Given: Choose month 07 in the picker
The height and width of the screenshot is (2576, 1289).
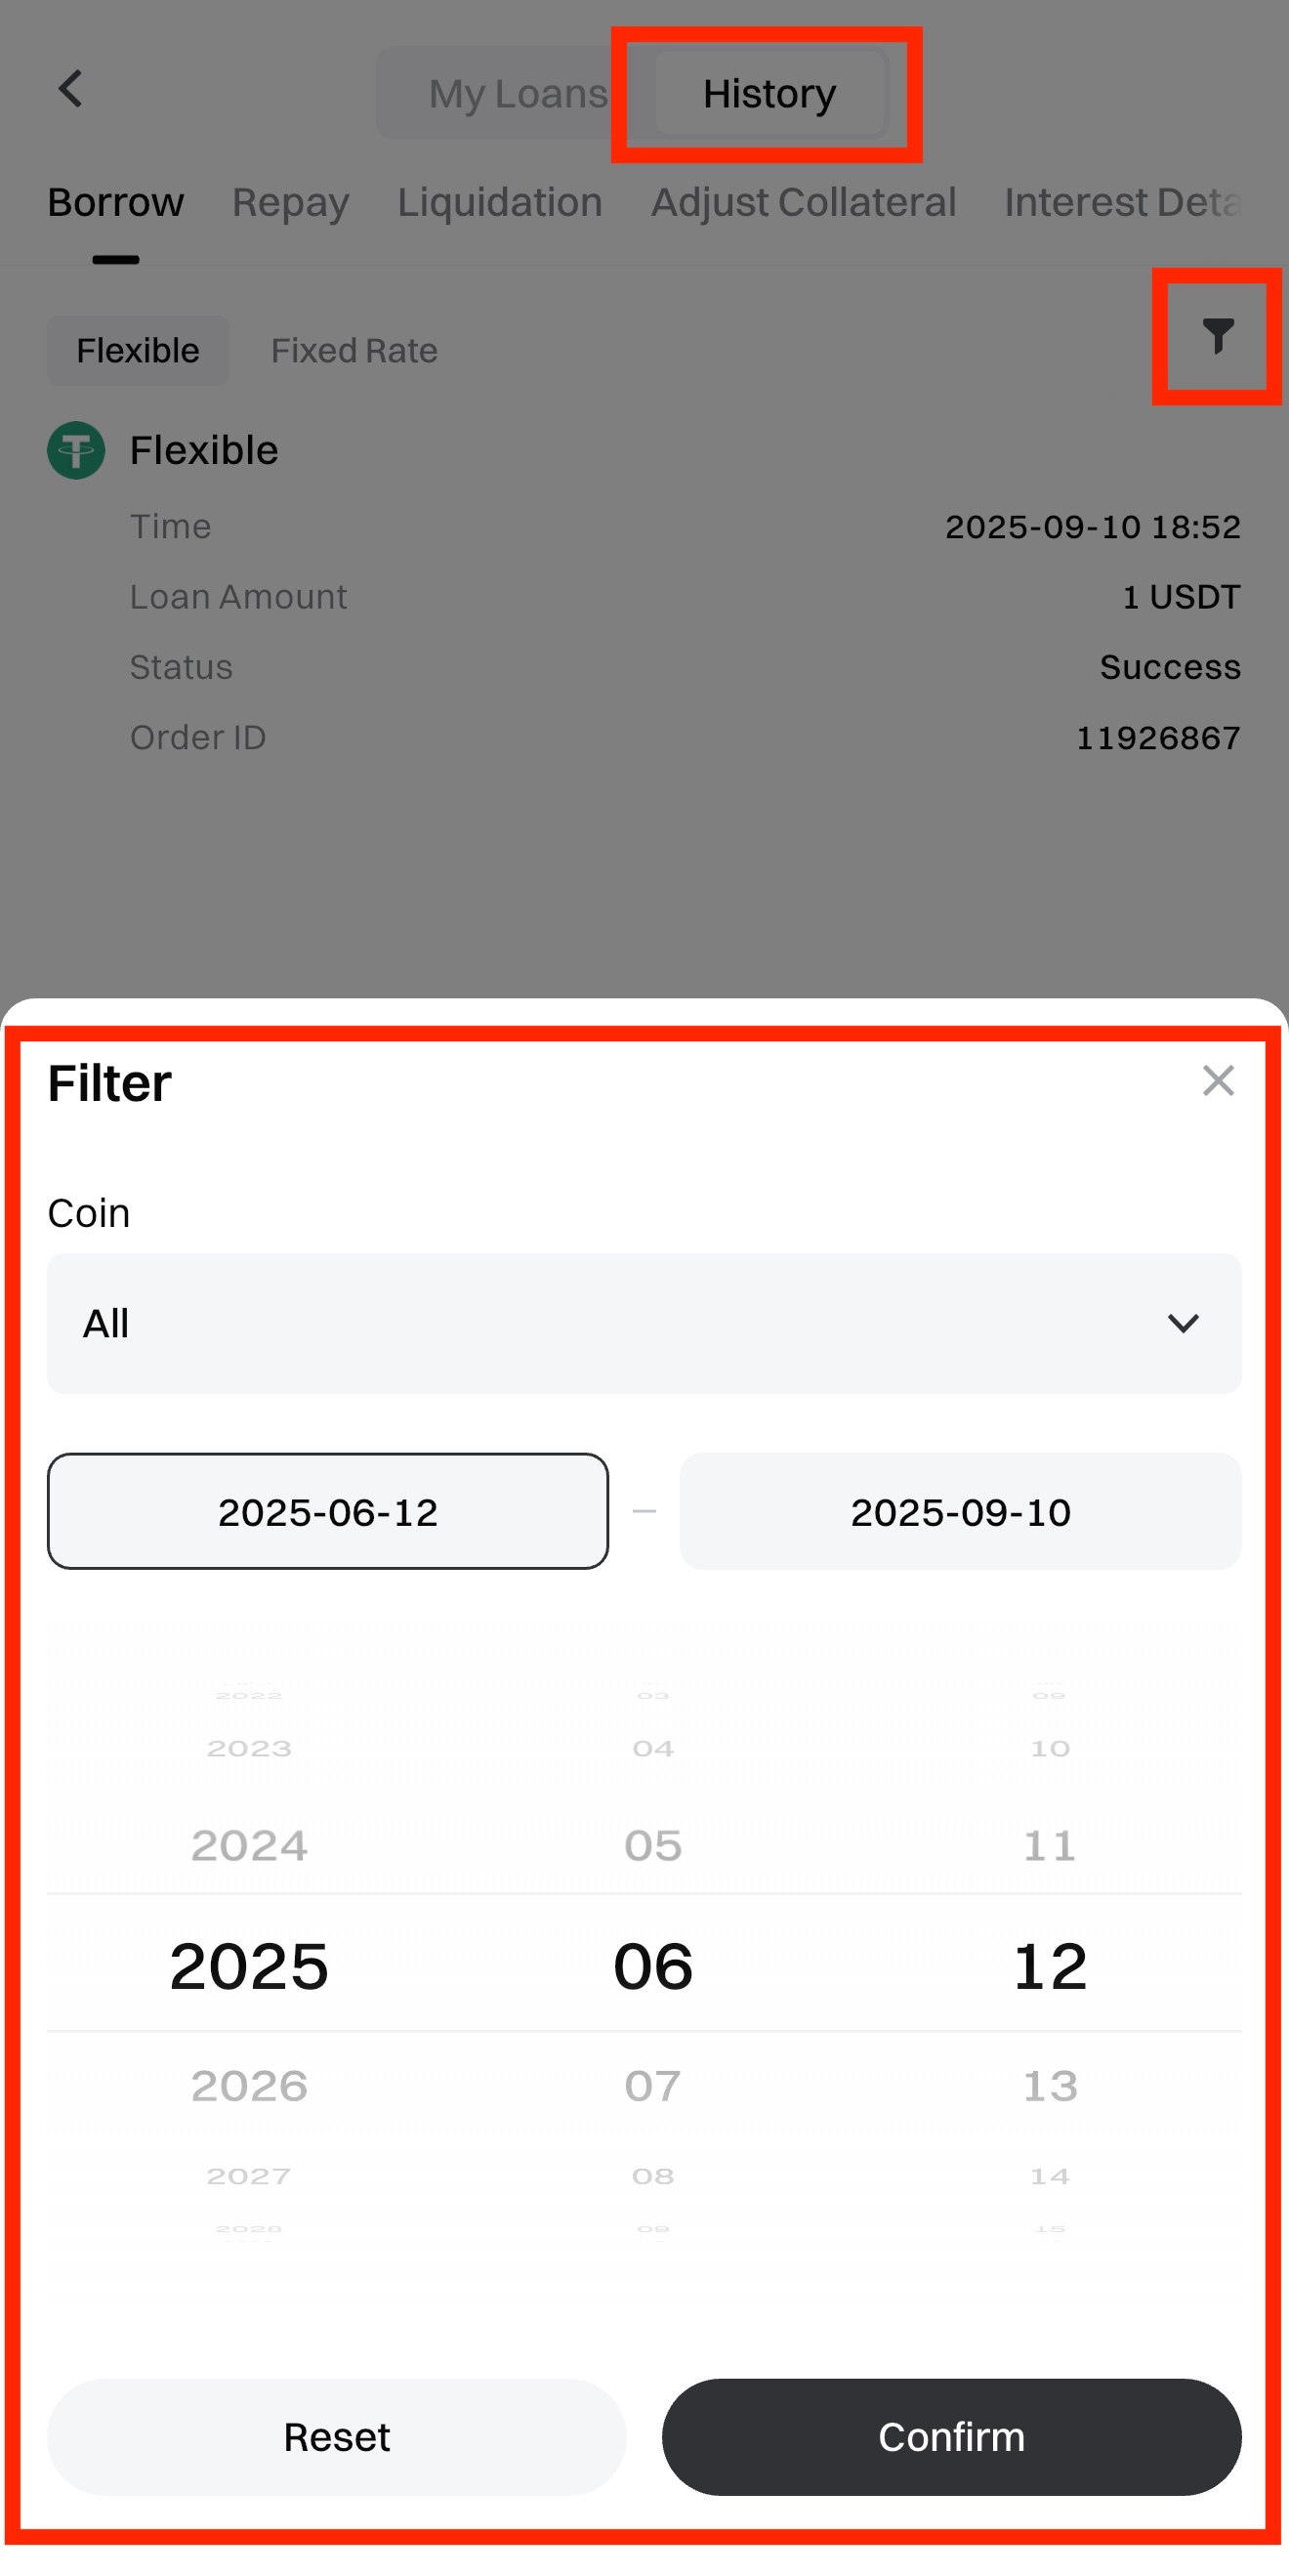Looking at the screenshot, I should (x=653, y=2085).
